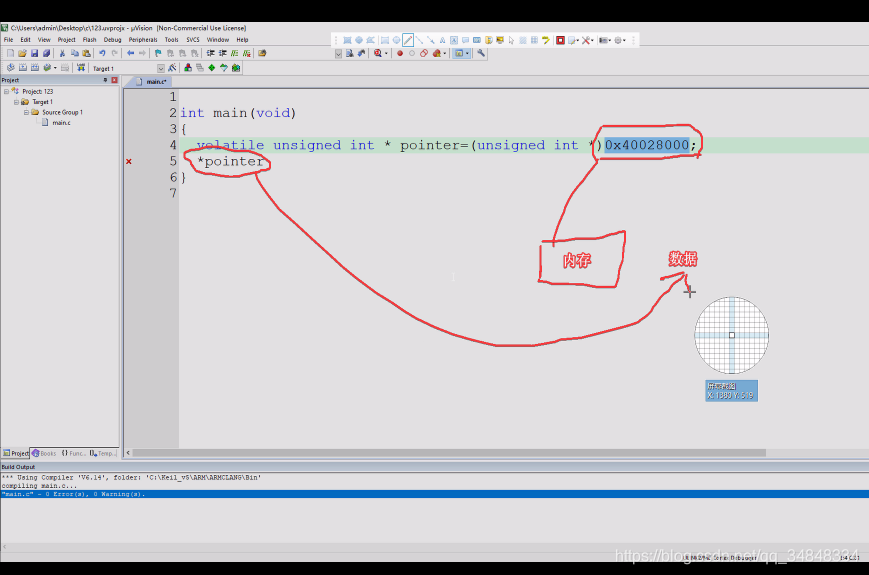Open the Project menu
The width and height of the screenshot is (869, 575).
67,40
